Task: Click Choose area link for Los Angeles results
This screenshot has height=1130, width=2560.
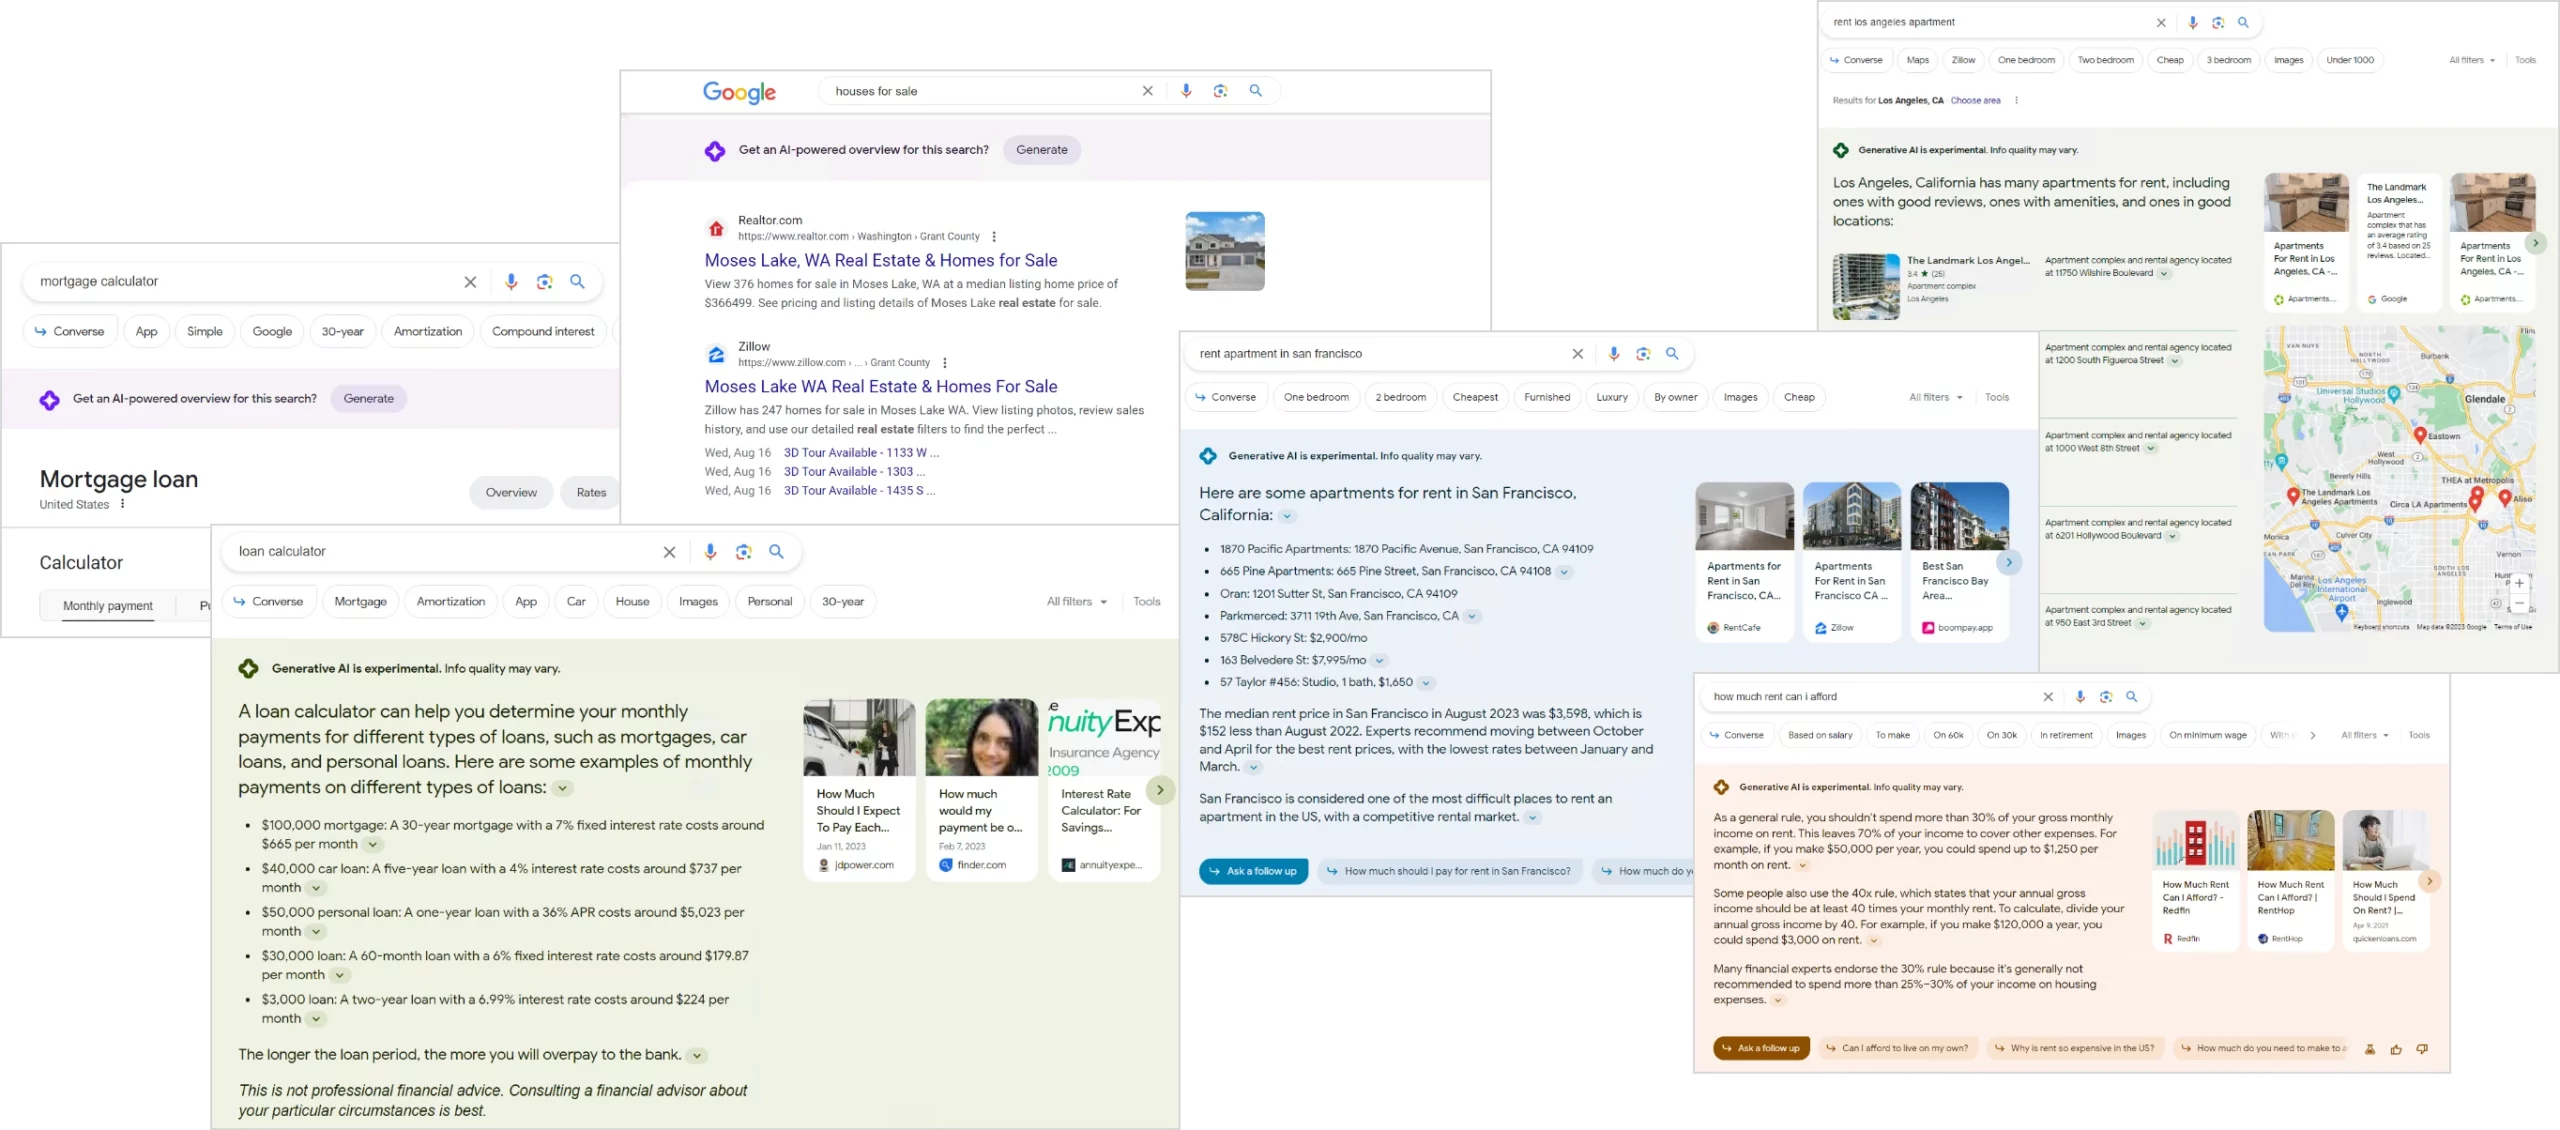Action: pos(1975,101)
